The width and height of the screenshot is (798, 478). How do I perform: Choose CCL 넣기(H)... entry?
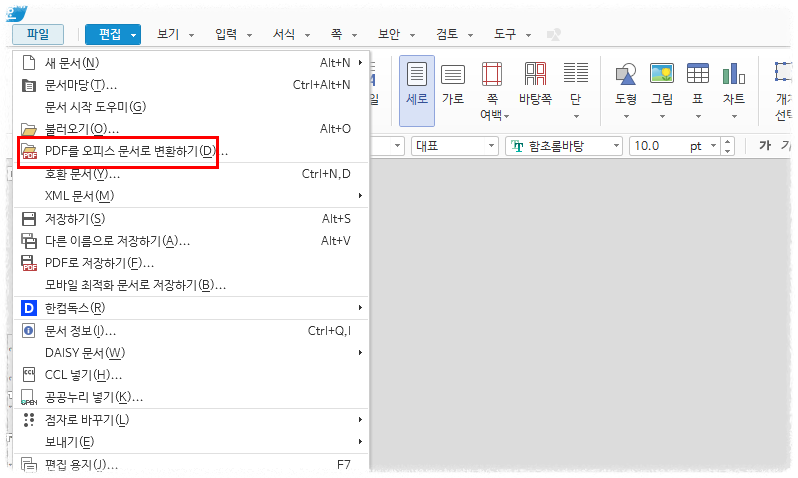point(191,375)
